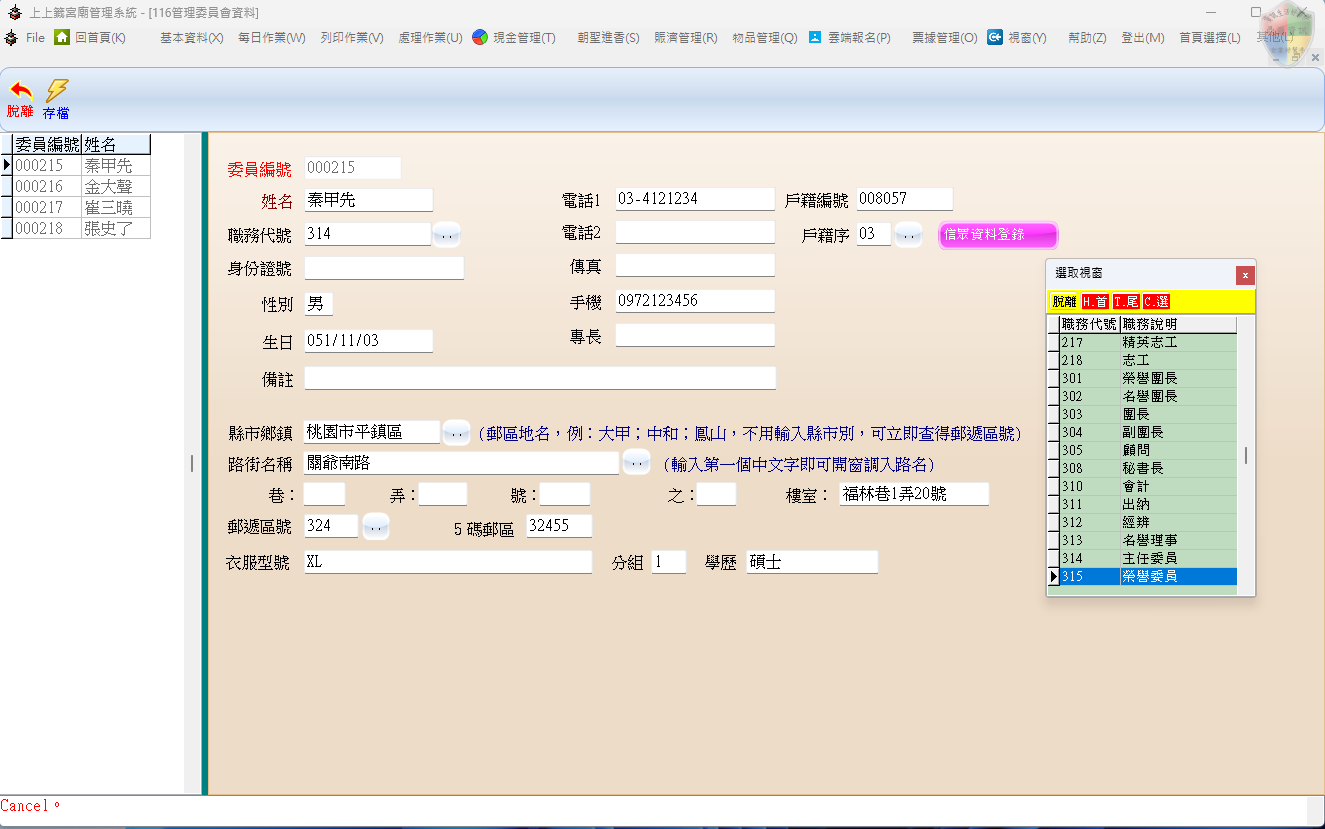
Task: Click the 現金管理 pie chart icon
Action: (x=480, y=37)
